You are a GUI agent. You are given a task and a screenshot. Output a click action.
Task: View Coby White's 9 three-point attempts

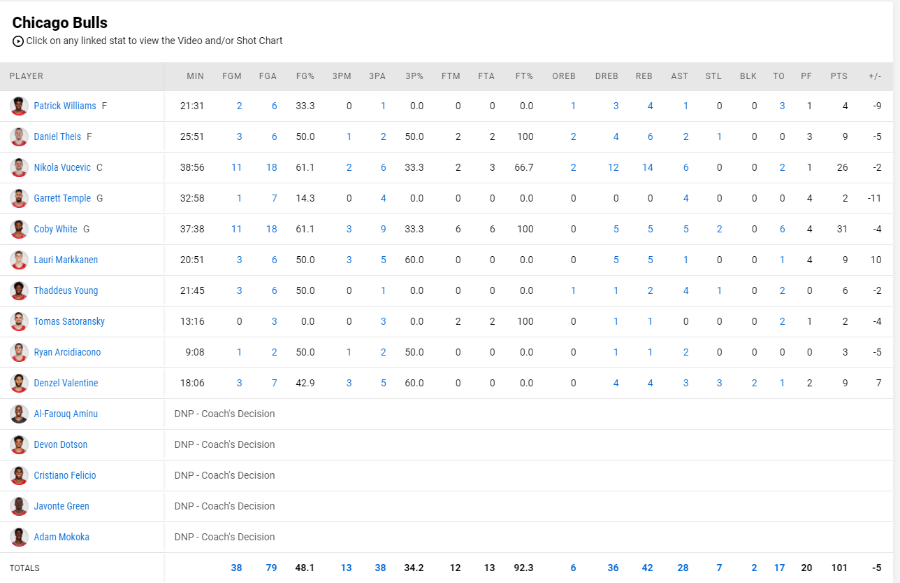(383, 229)
